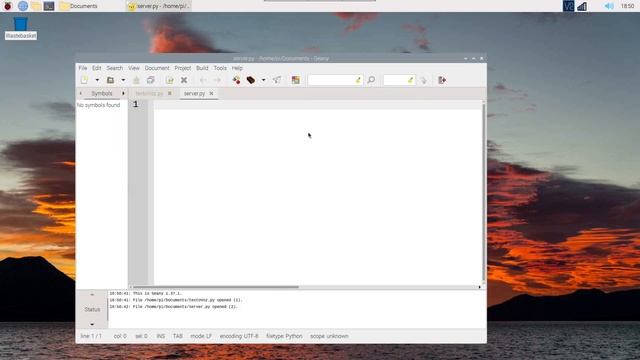This screenshot has height=360, width=640.
Task: Click 'encoding: UTF-8' in status bar
Action: pos(239,336)
